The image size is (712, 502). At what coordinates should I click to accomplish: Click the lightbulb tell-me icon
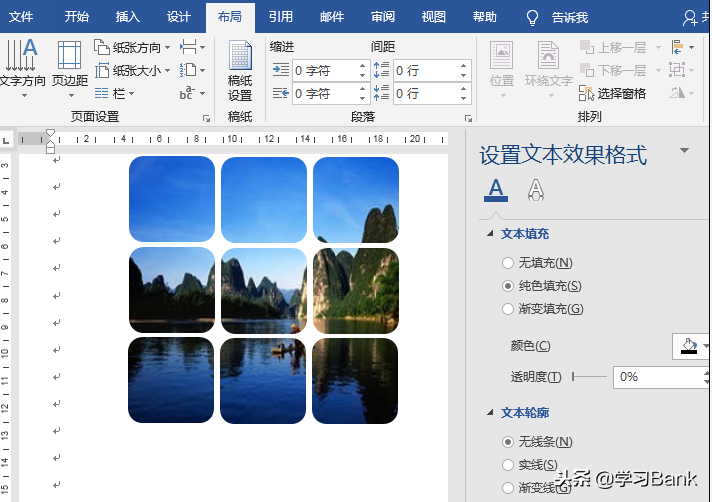pyautogui.click(x=532, y=18)
